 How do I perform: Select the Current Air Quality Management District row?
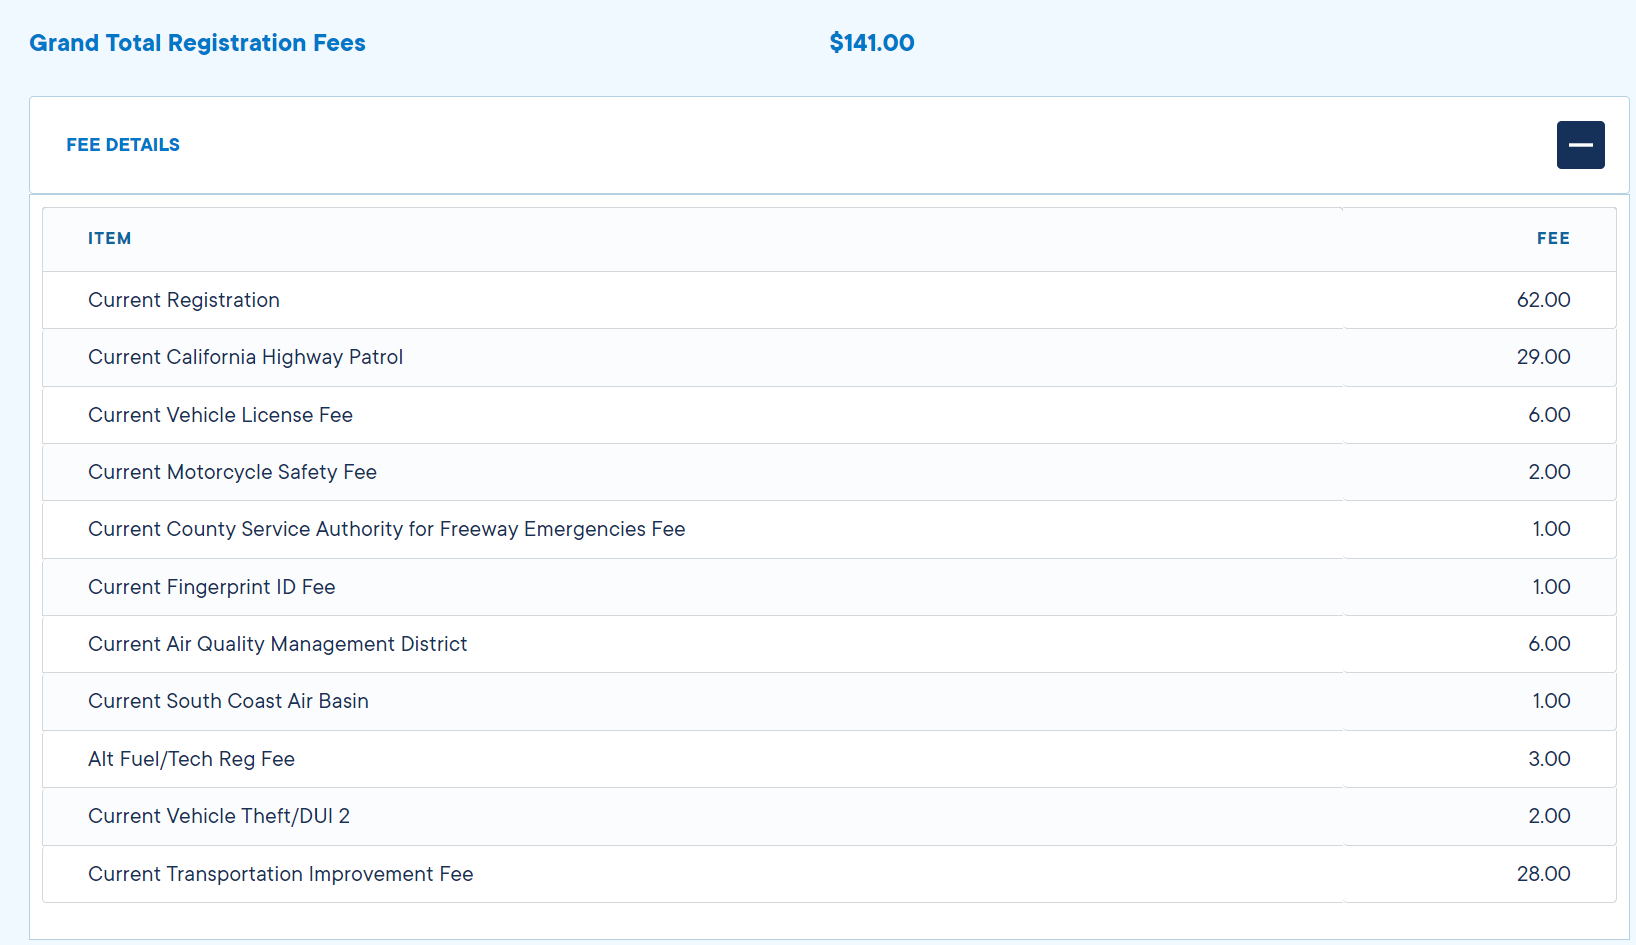tap(277, 644)
